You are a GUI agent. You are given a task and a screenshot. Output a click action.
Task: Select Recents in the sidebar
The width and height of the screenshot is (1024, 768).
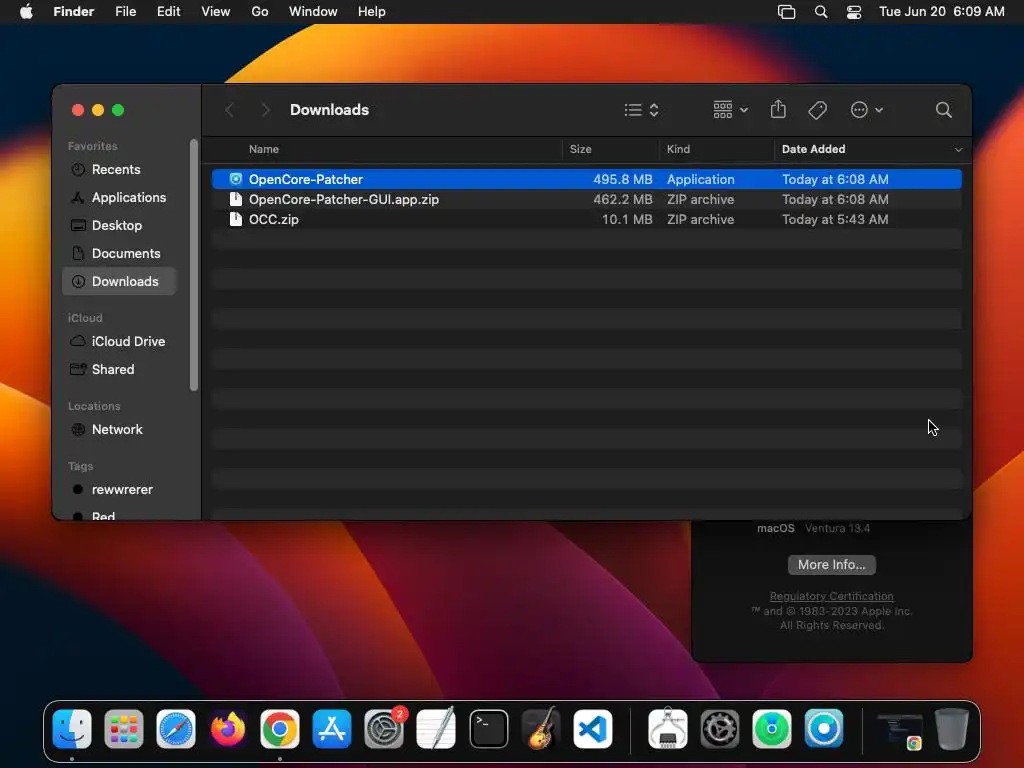click(x=119, y=170)
